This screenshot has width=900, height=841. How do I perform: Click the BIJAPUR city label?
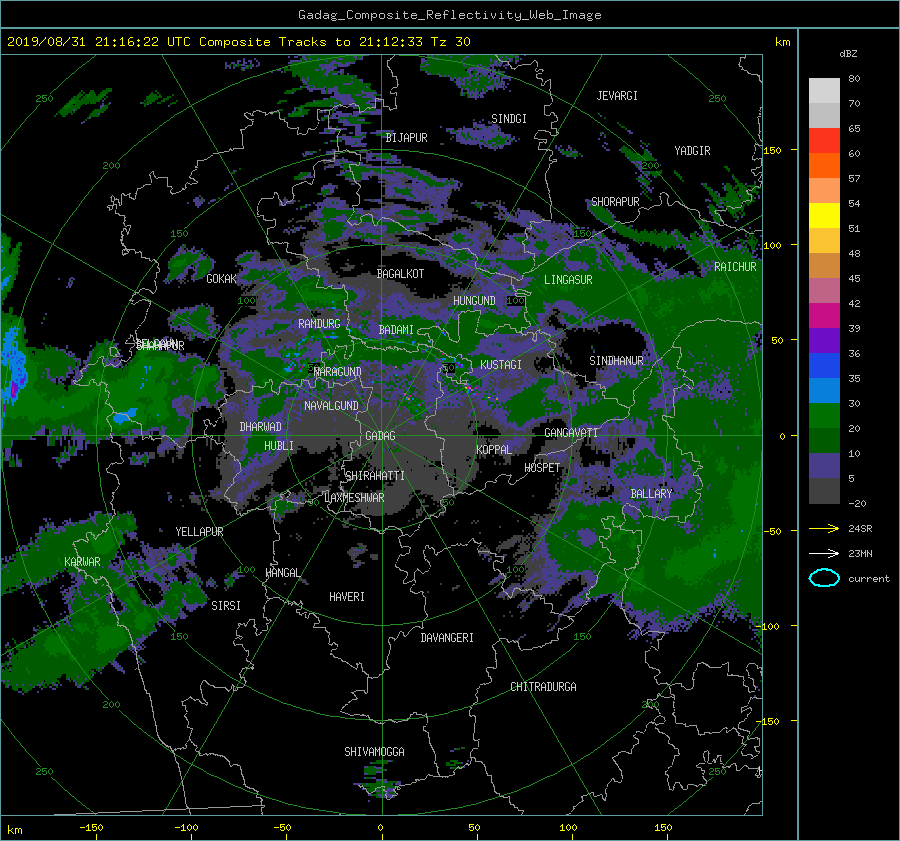click(406, 138)
